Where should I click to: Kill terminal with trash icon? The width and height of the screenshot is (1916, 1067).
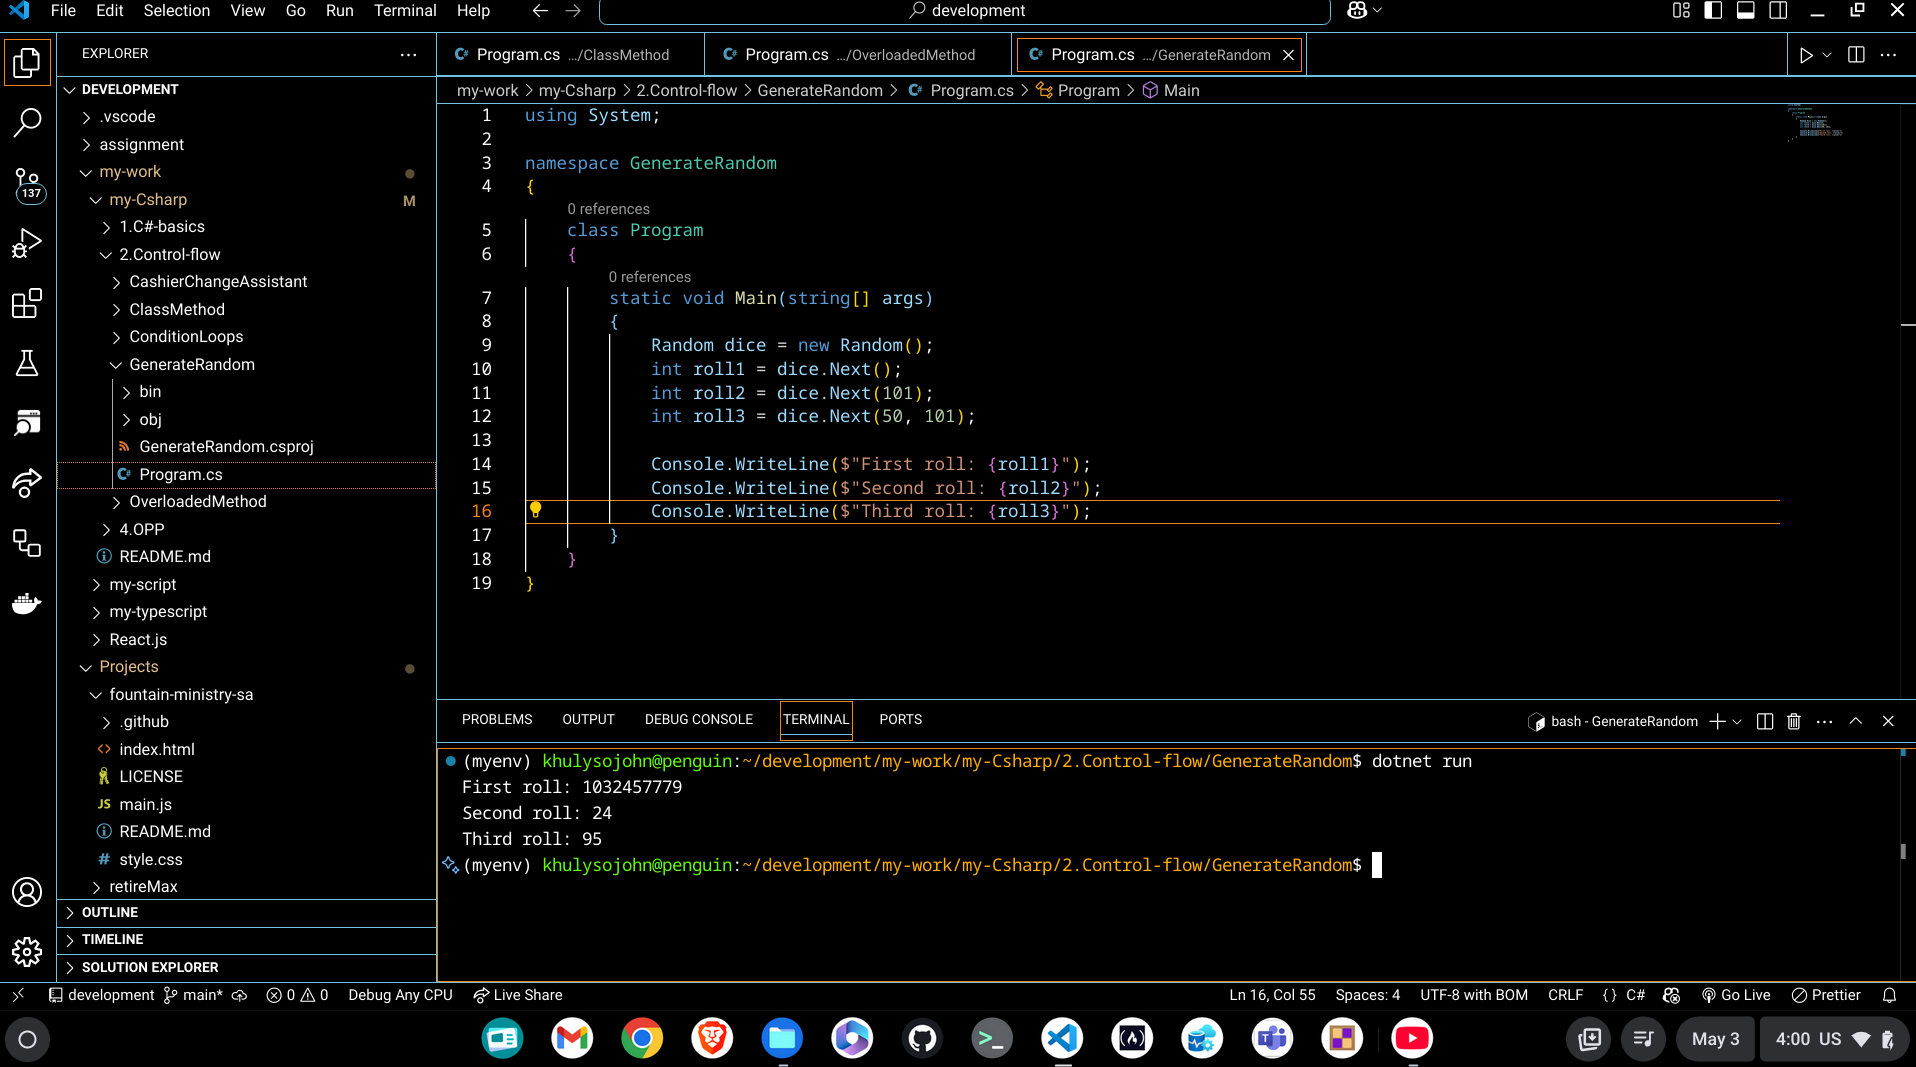click(x=1794, y=721)
